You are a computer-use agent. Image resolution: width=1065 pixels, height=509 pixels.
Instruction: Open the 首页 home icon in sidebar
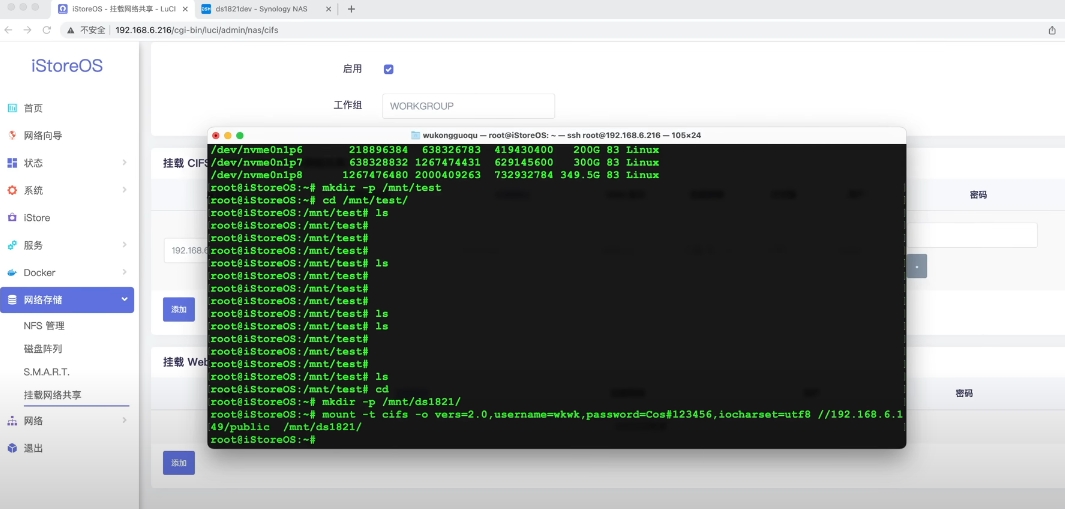tap(12, 108)
